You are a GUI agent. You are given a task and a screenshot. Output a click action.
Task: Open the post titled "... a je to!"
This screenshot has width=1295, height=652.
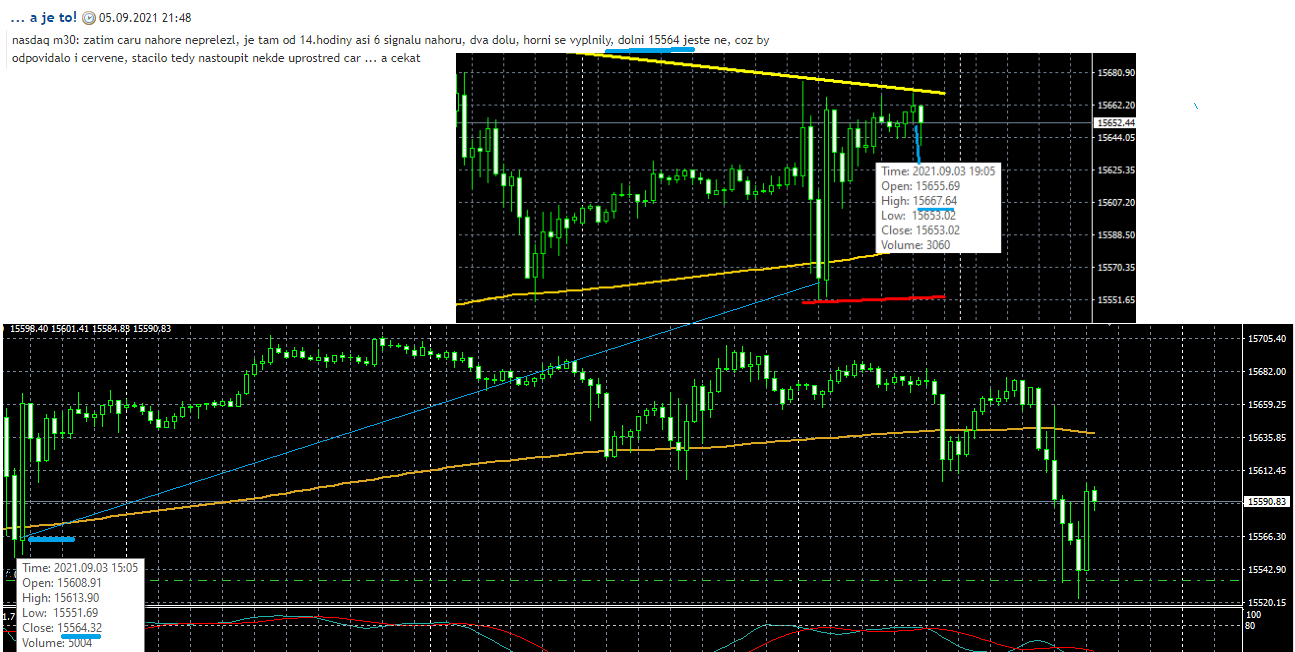(44, 18)
